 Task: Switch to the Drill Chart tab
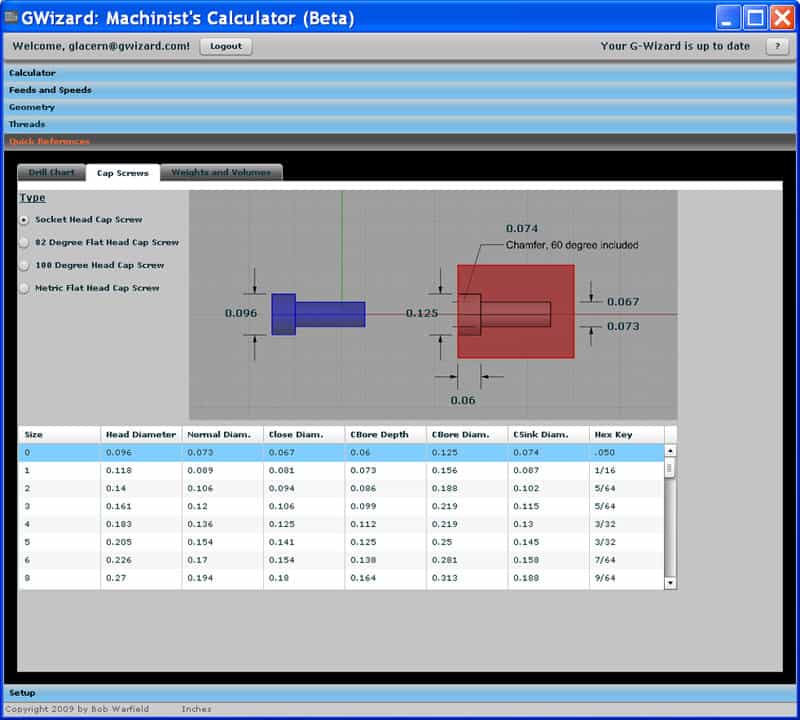pos(50,172)
